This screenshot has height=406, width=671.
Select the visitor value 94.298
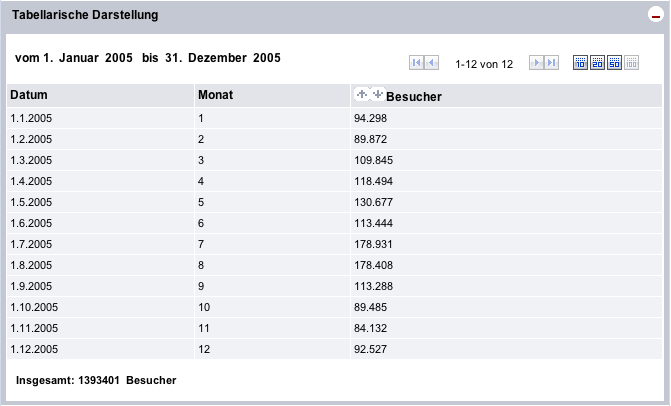(x=371, y=118)
